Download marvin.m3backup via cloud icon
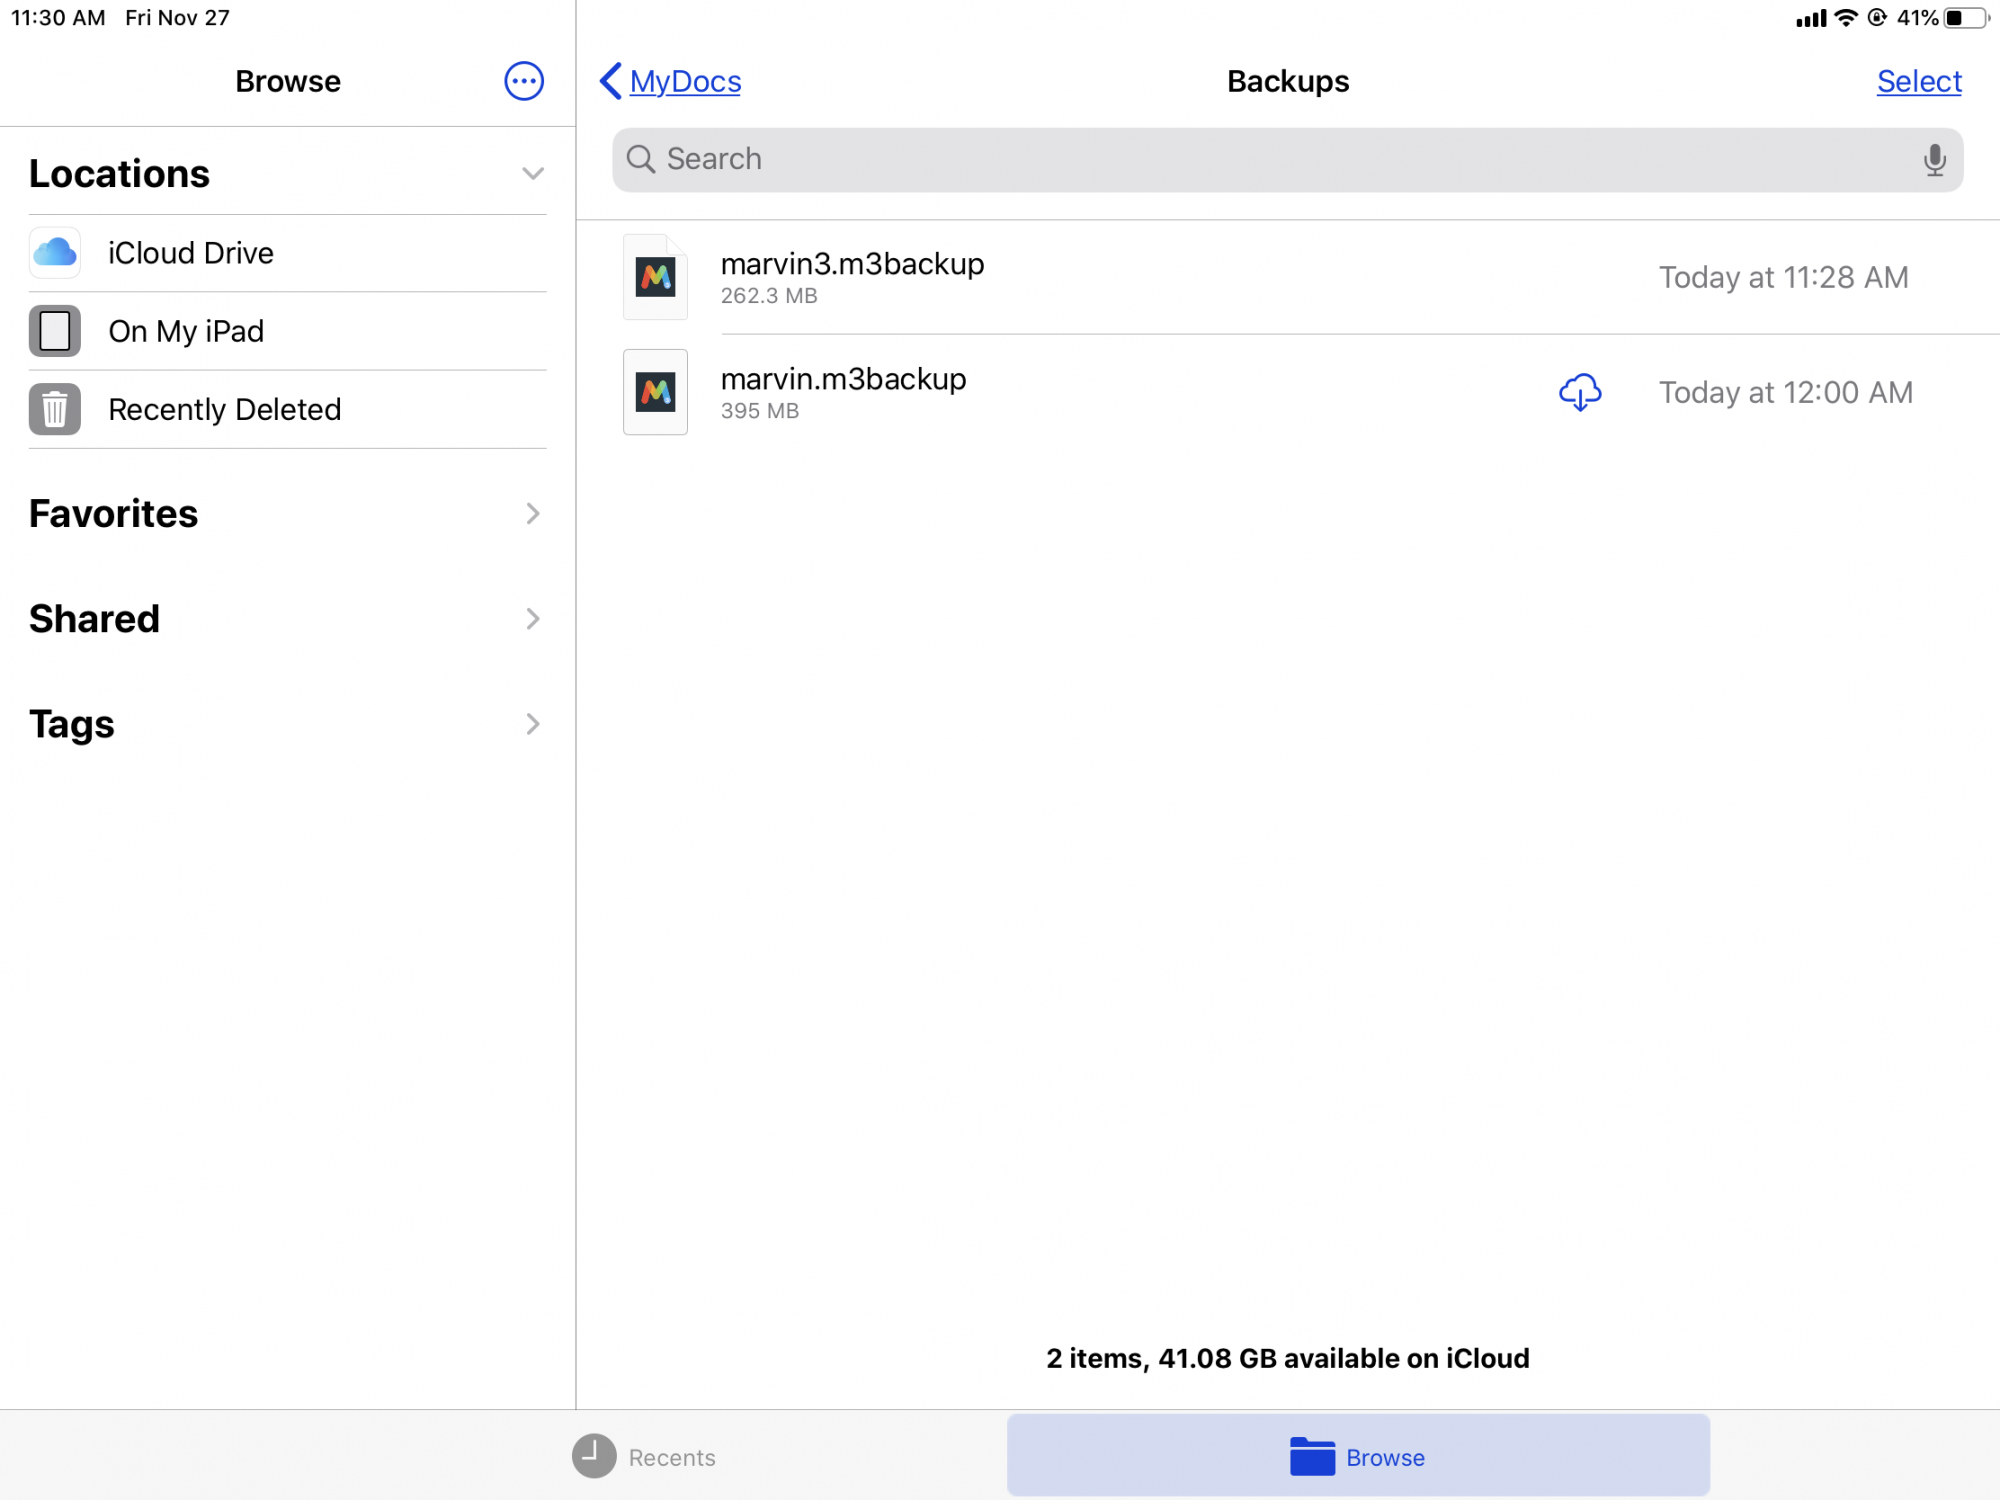Image resolution: width=2000 pixels, height=1500 pixels. point(1580,392)
